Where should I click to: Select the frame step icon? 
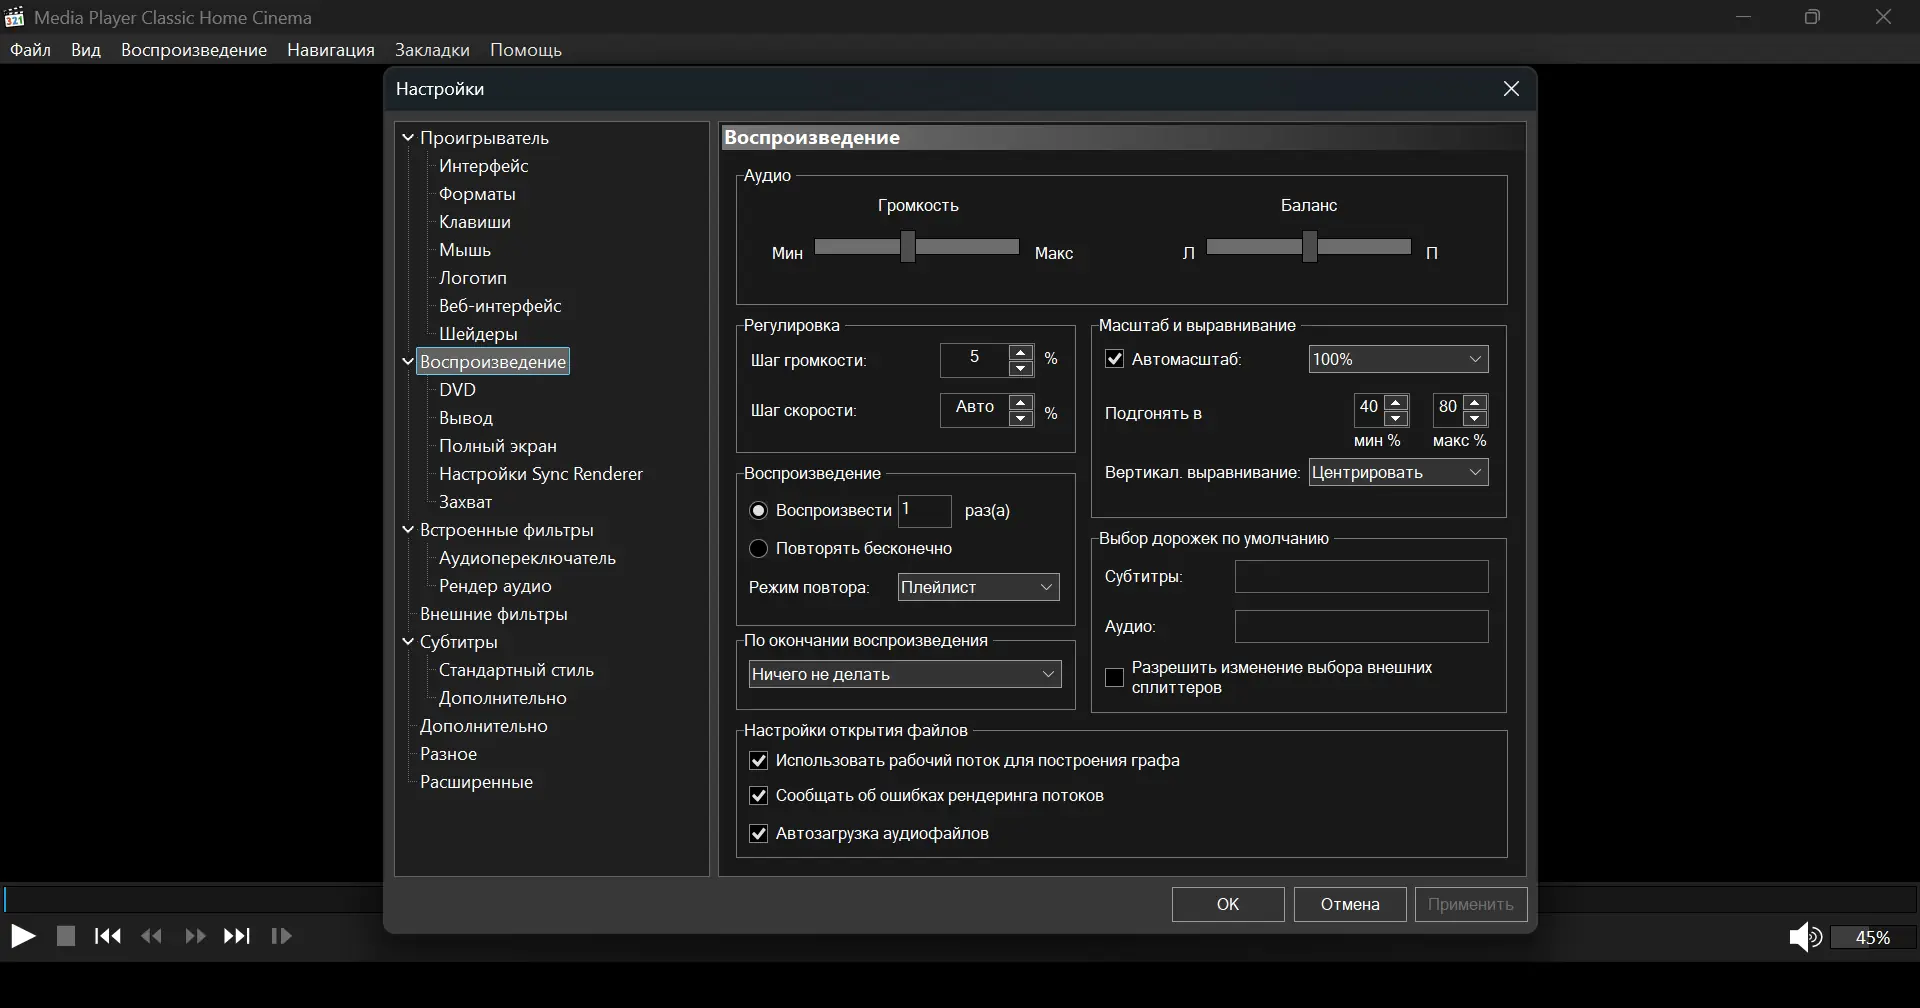click(x=282, y=936)
